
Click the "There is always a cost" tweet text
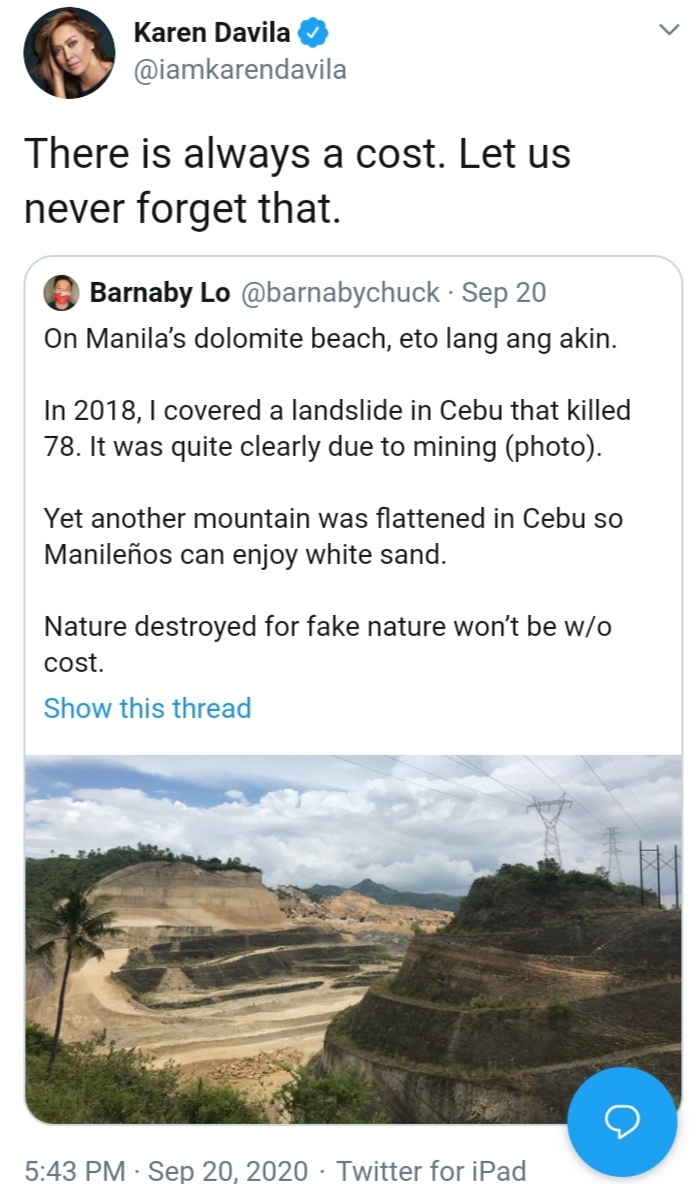click(x=297, y=181)
